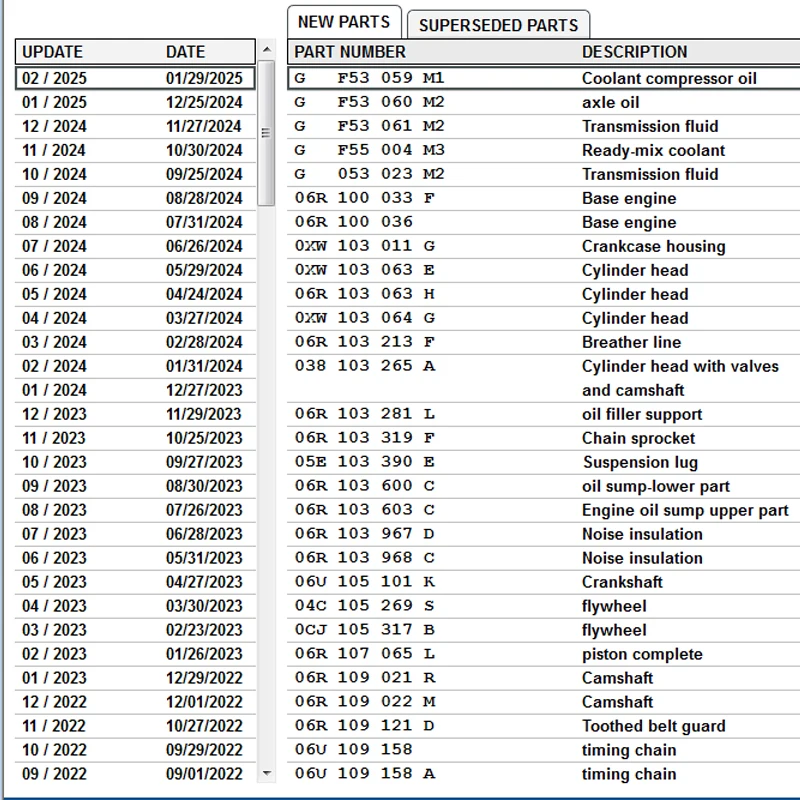
Task: Select part 04C 105 269 S flywheel
Action: coord(544,606)
